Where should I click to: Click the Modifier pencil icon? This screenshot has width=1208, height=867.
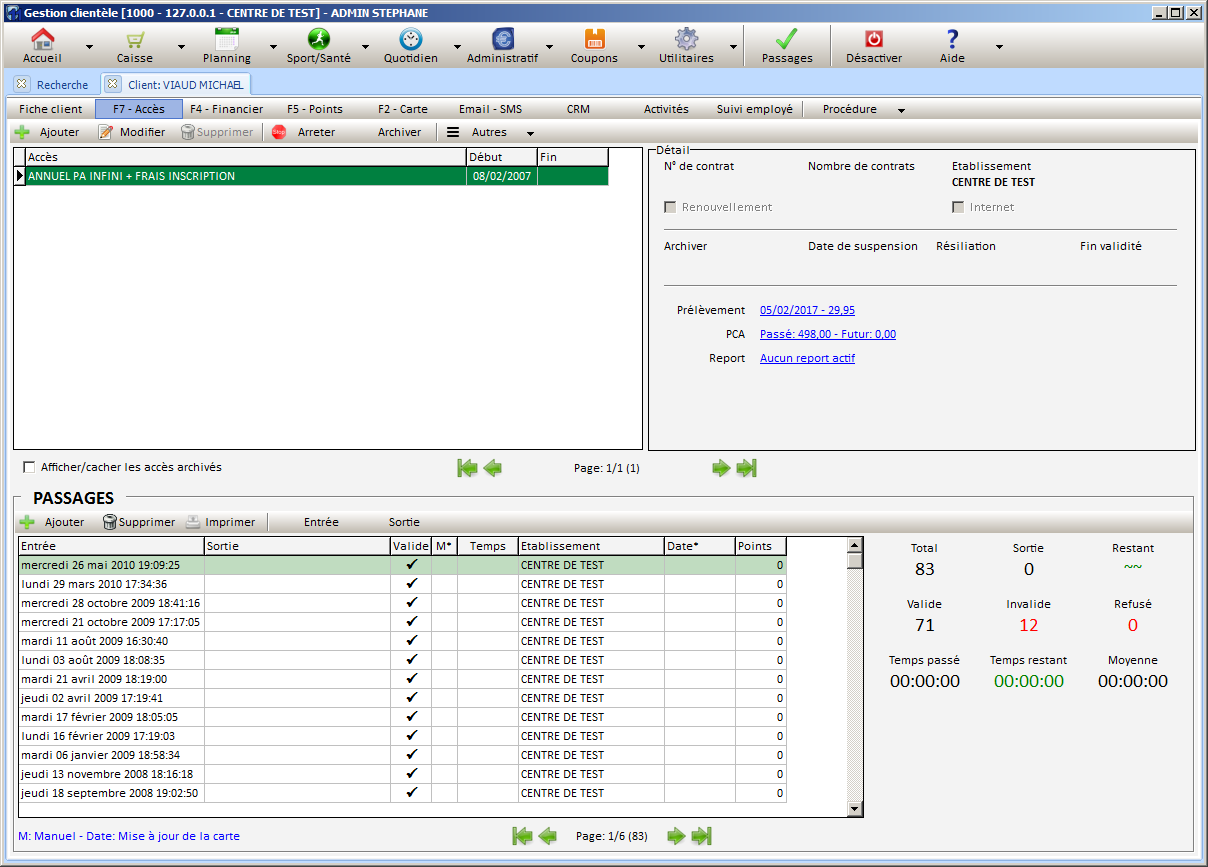tap(105, 132)
